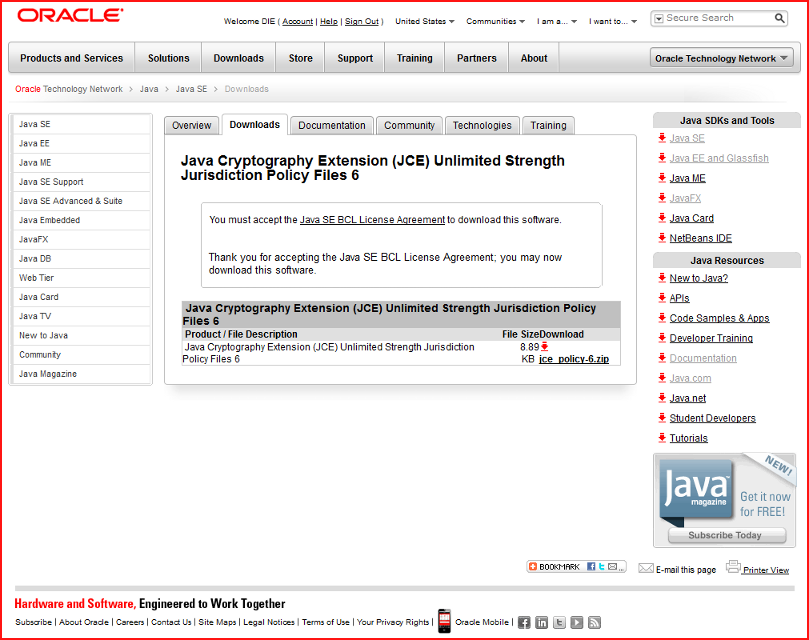
Task: Select Web Tier in left sidebar
Action: (x=82, y=278)
